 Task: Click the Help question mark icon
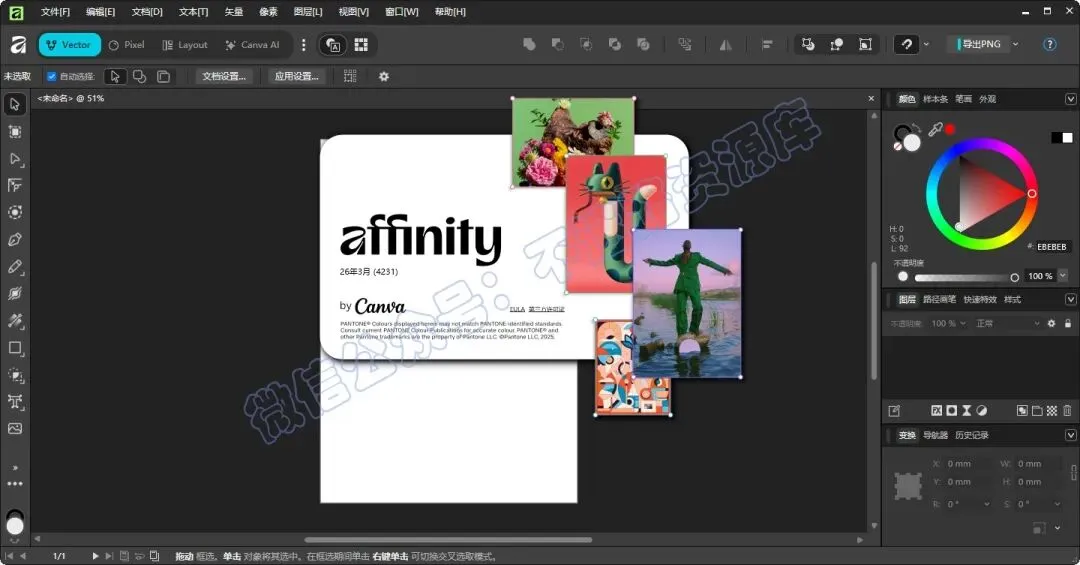(x=1050, y=45)
